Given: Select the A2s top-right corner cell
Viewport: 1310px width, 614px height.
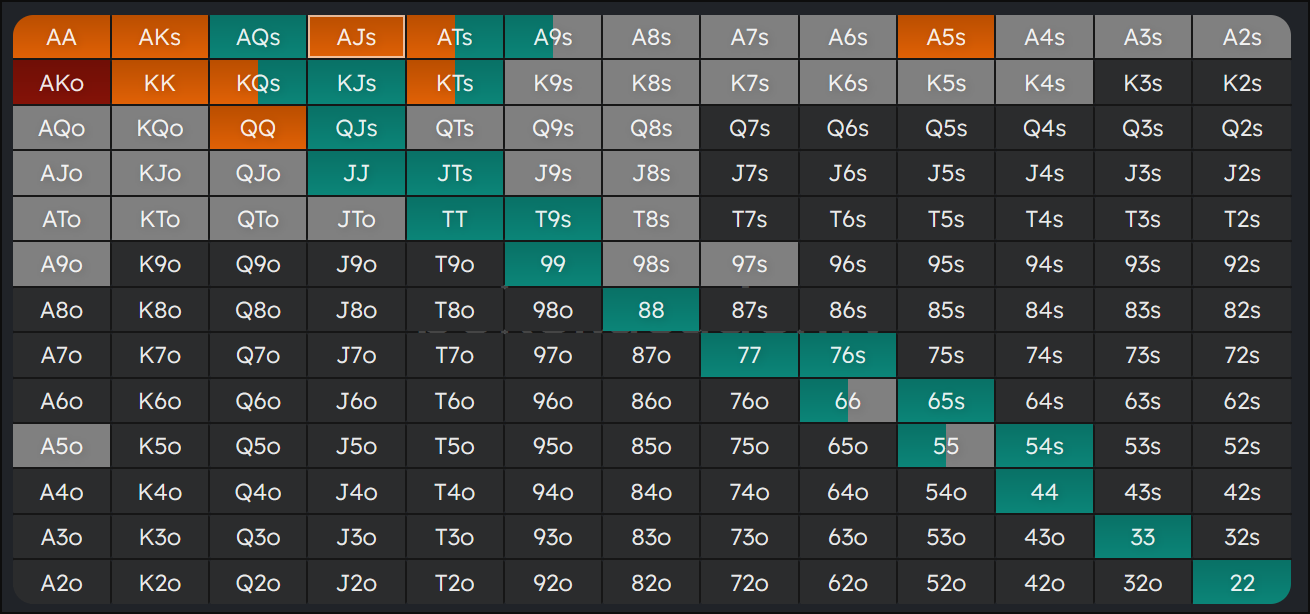Looking at the screenshot, I should point(1241,37).
